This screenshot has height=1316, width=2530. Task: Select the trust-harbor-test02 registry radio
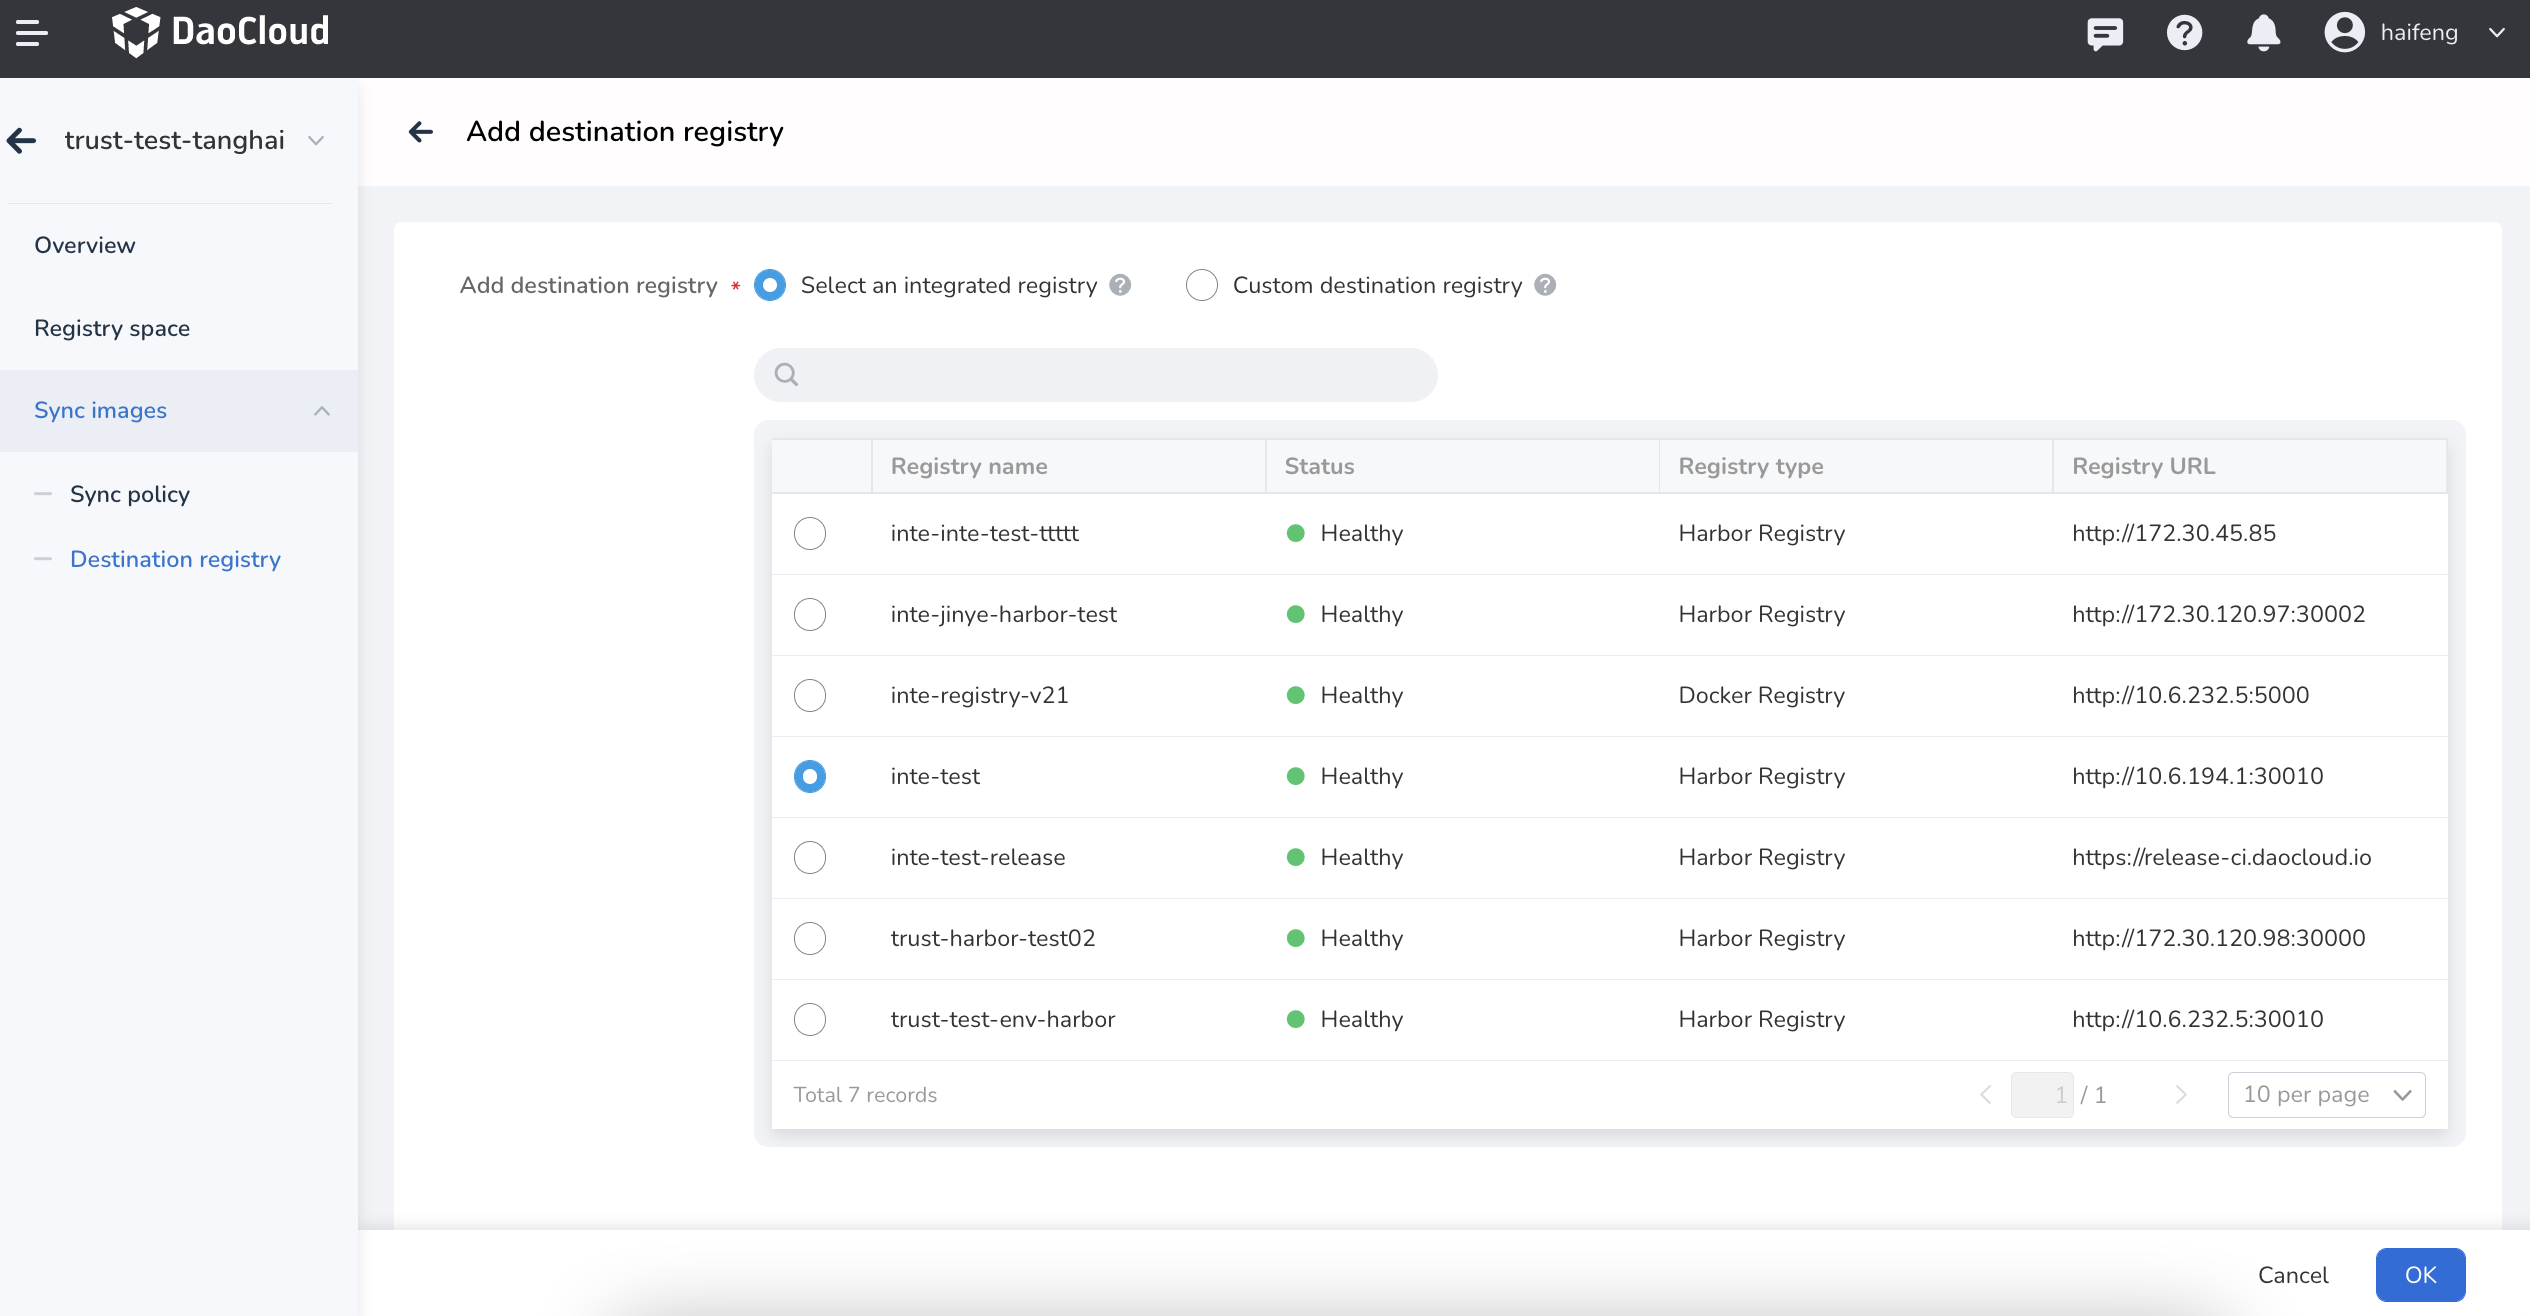pos(810,938)
